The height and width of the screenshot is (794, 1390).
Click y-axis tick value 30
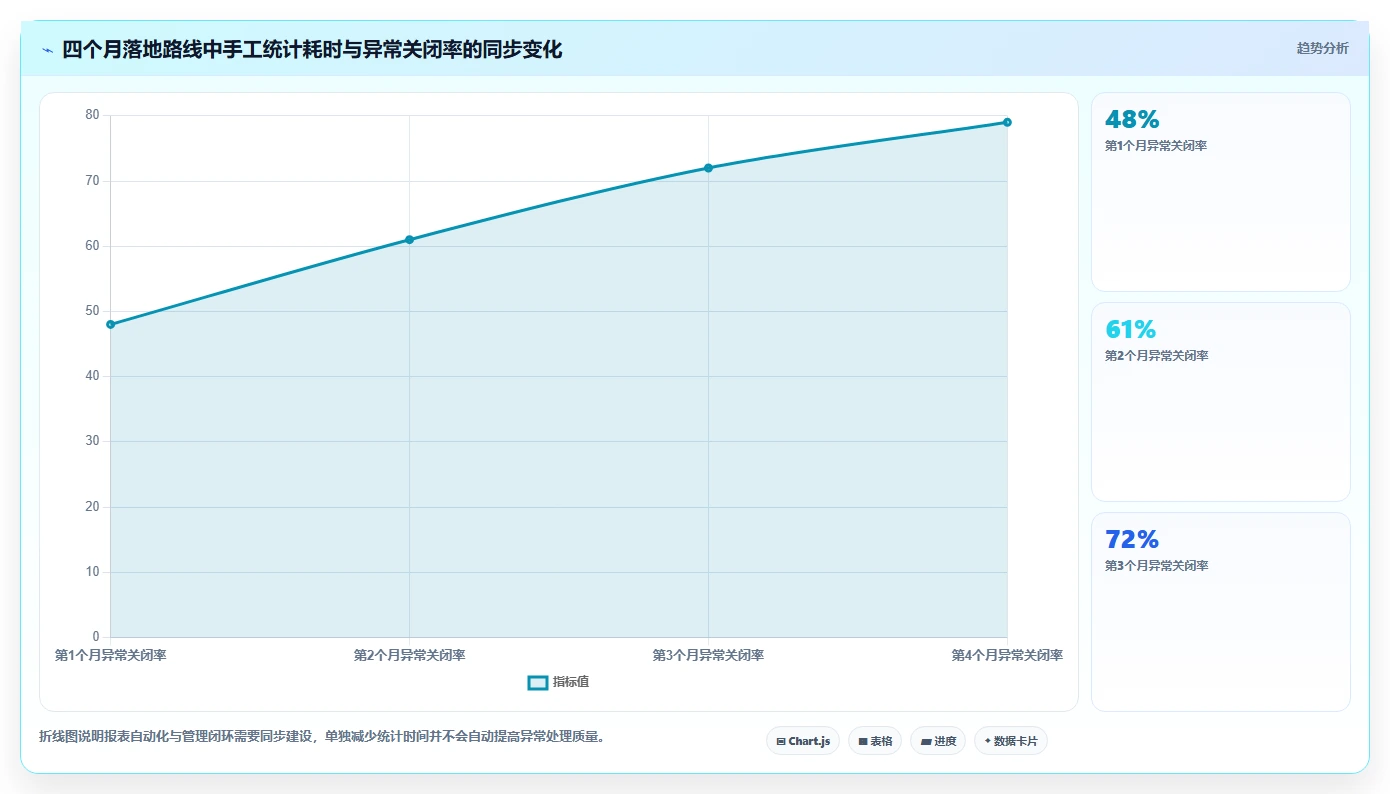92,441
